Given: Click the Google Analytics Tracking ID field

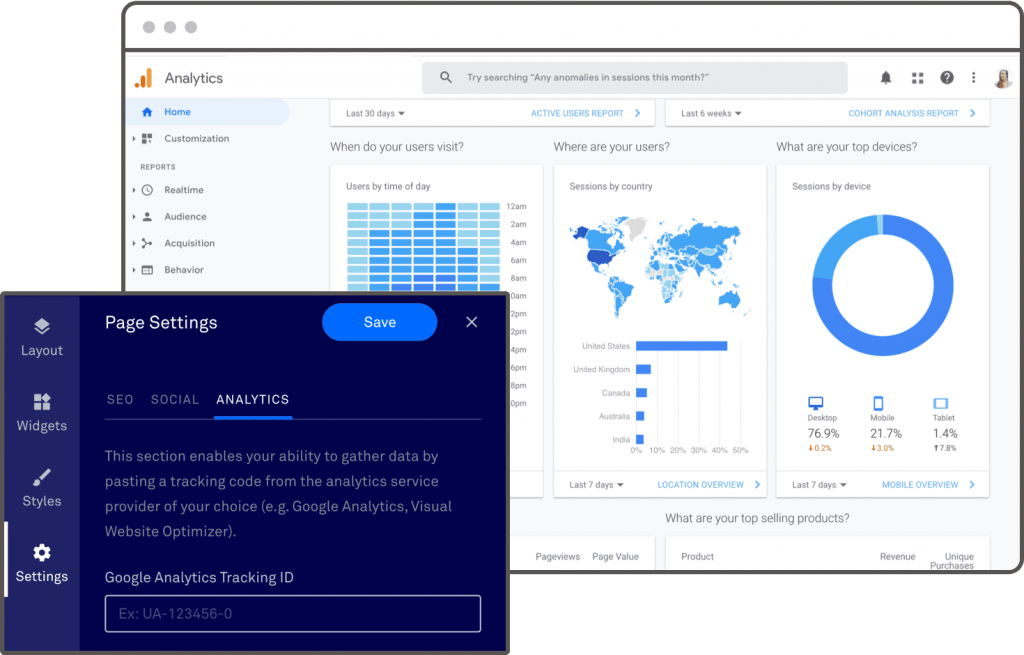Looking at the screenshot, I should [292, 613].
